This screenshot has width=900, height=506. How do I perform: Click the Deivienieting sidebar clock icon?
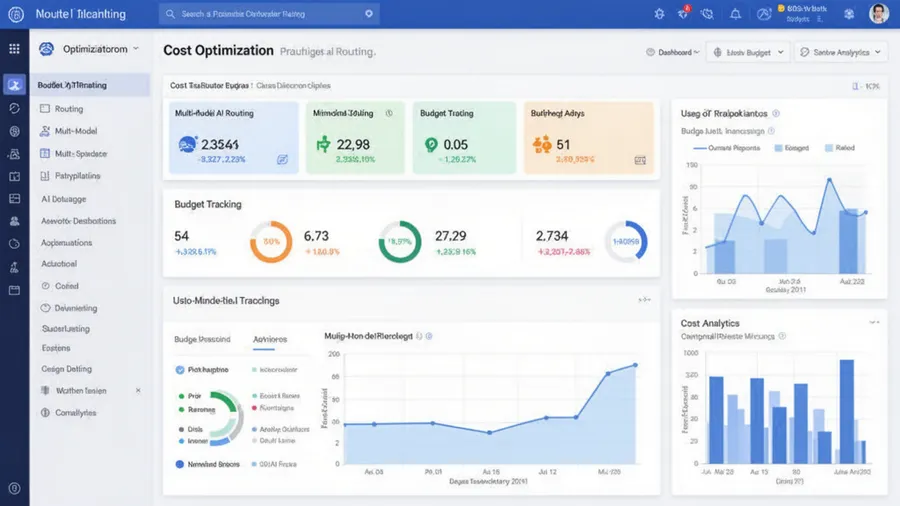click(x=45, y=308)
